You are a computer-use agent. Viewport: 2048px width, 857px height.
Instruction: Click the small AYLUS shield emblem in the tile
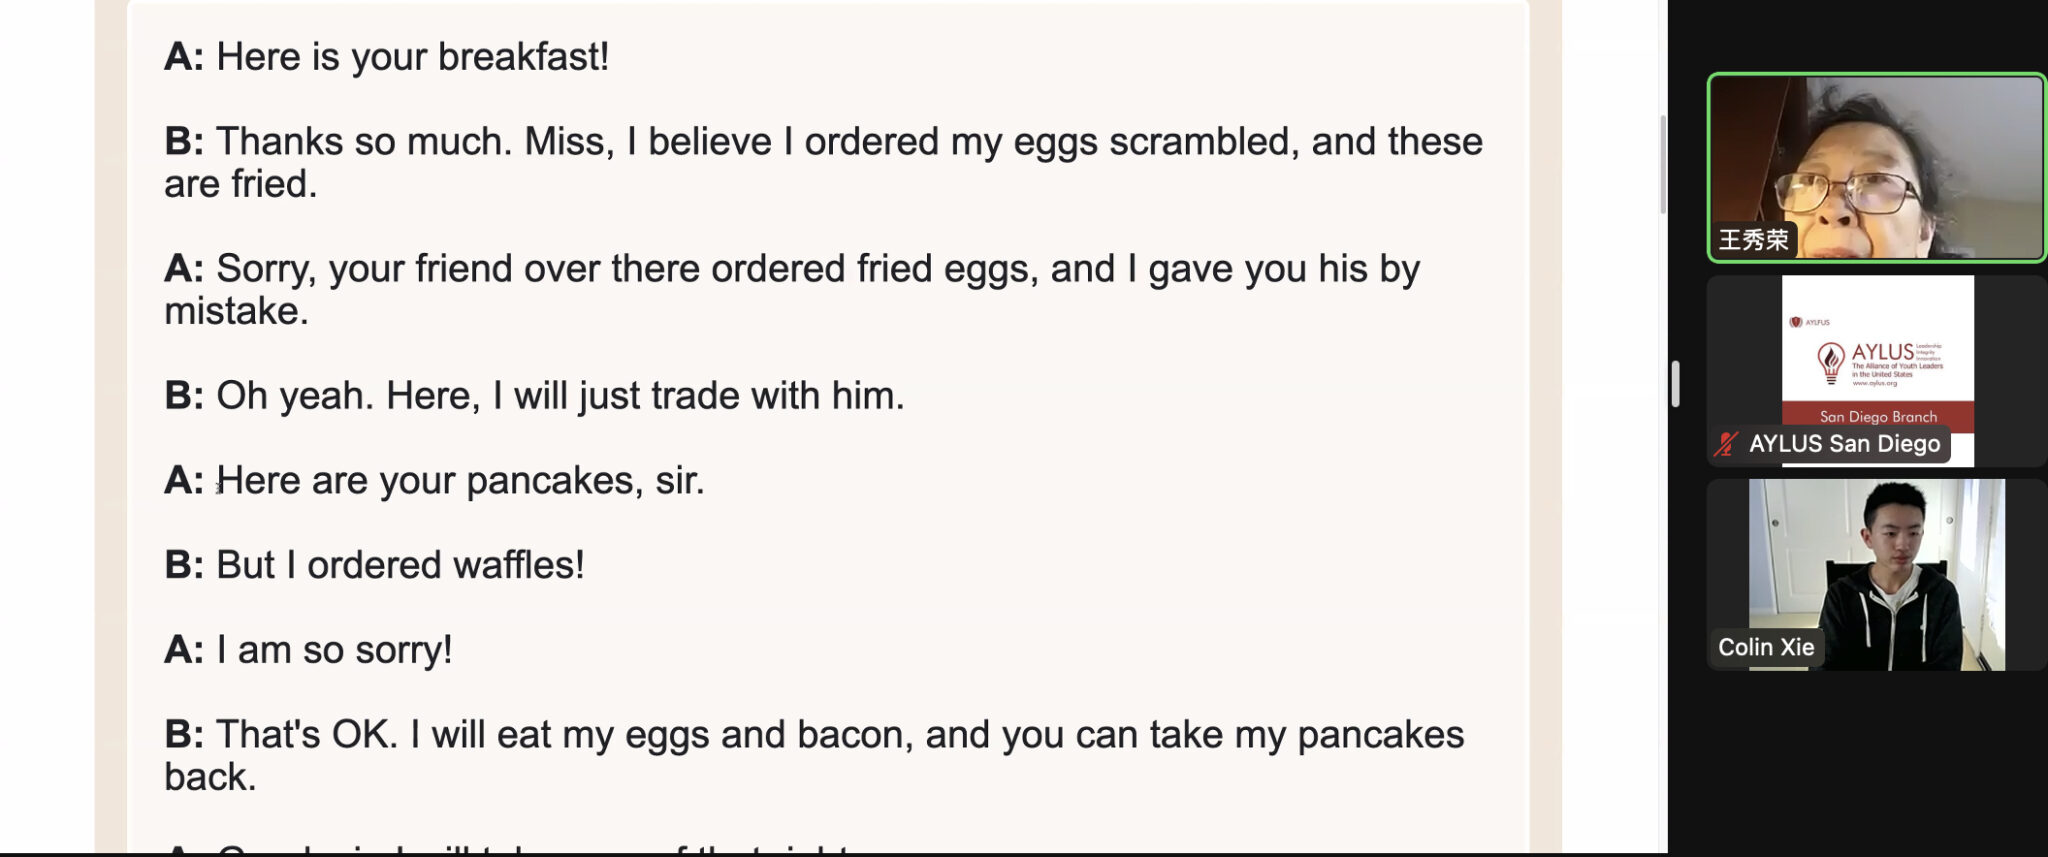click(x=1796, y=322)
